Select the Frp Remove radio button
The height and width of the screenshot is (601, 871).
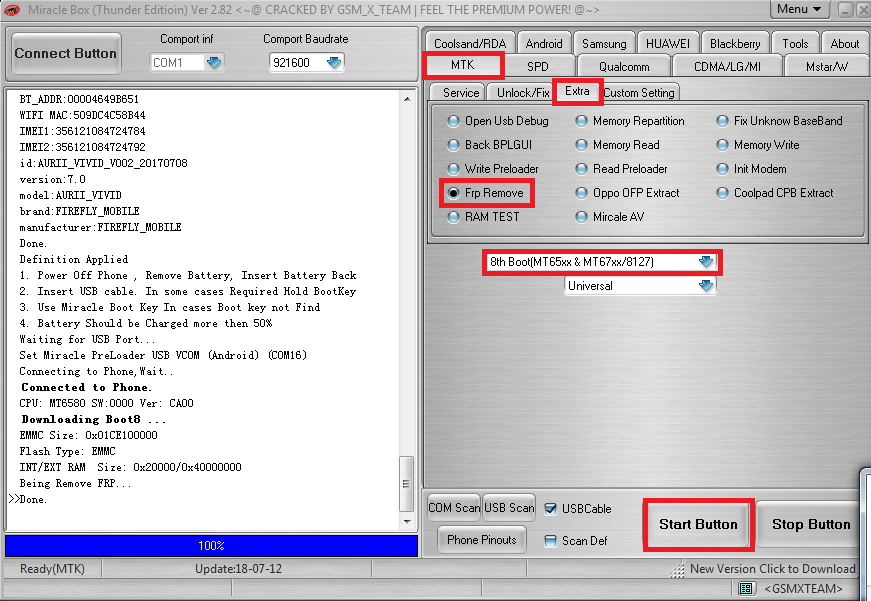(453, 193)
